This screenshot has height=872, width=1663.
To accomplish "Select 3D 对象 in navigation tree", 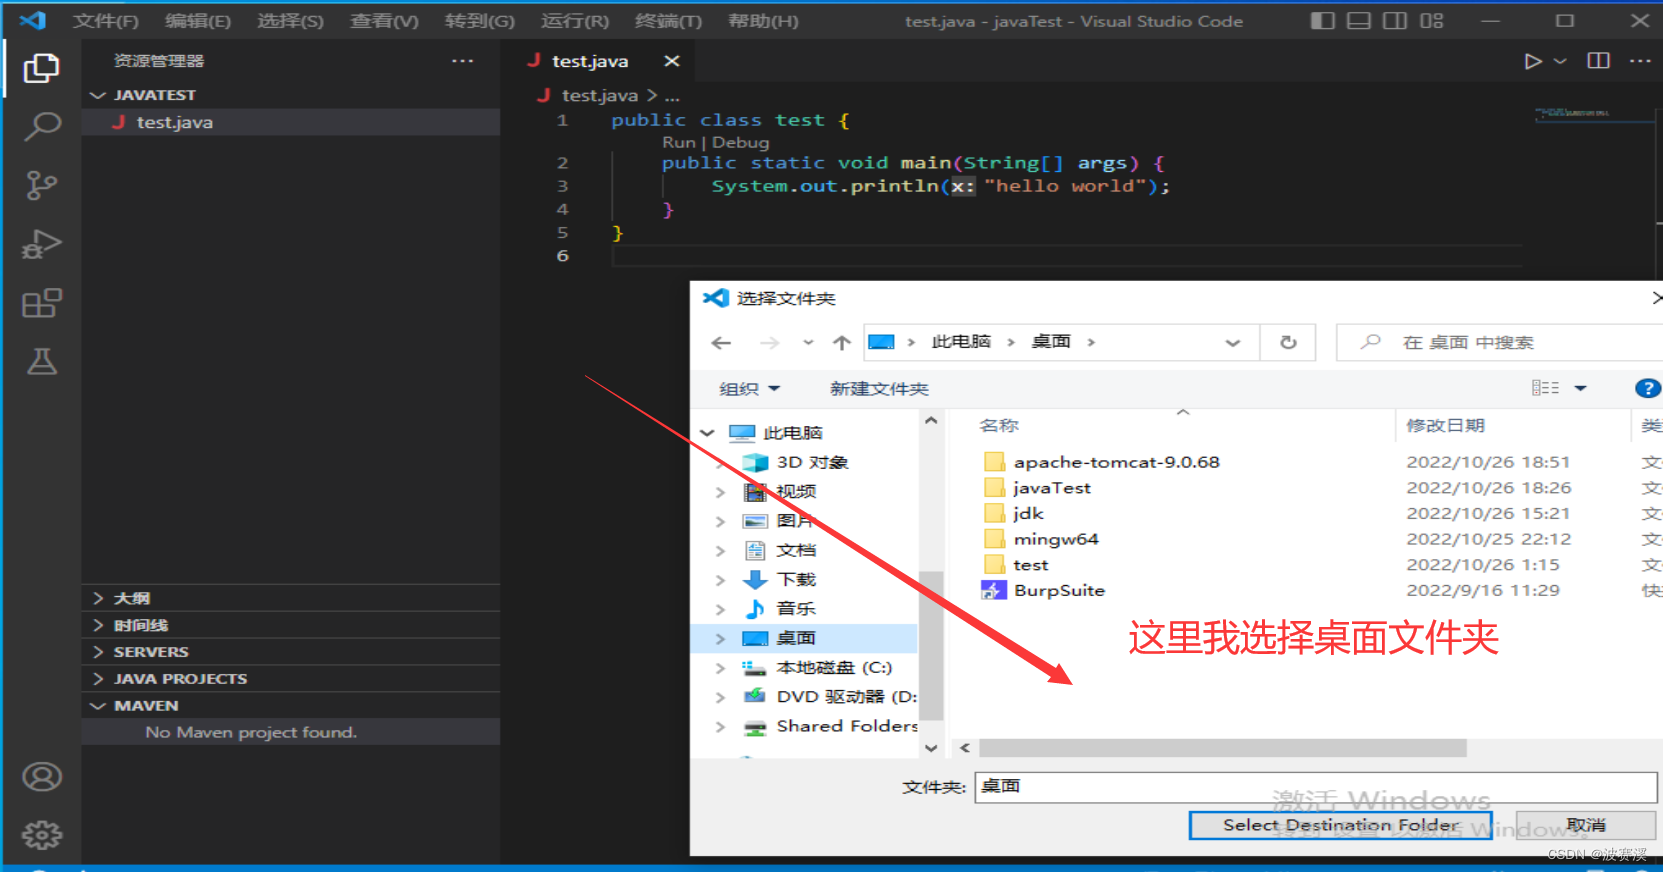I will (x=812, y=463).
